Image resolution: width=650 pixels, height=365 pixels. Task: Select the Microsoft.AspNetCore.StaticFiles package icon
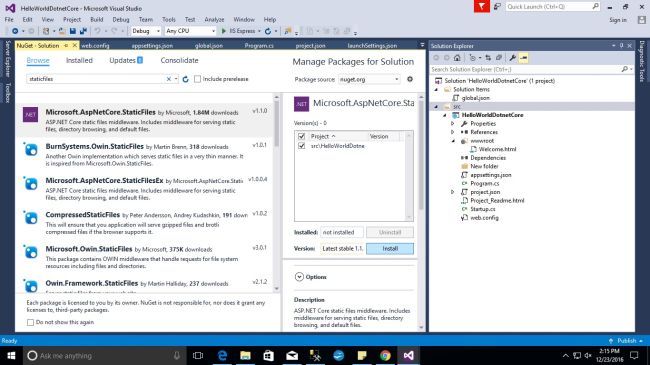coord(30,114)
